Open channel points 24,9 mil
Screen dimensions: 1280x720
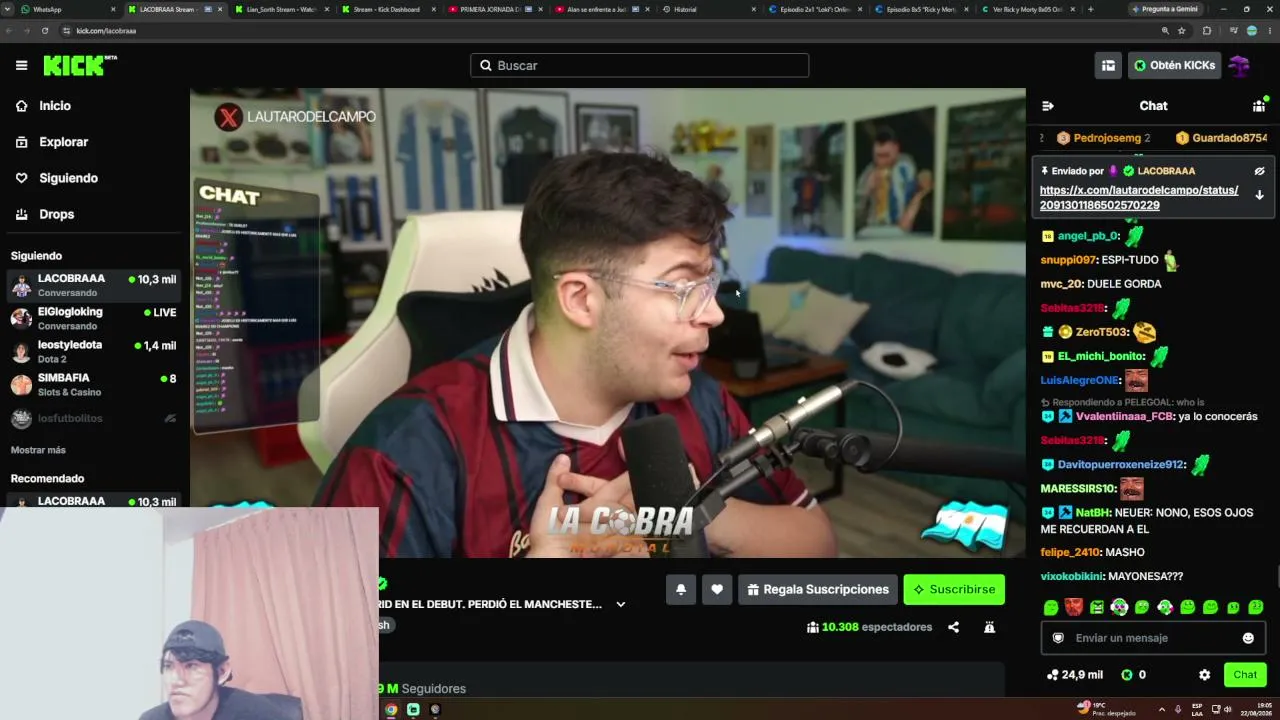[x=1074, y=675]
